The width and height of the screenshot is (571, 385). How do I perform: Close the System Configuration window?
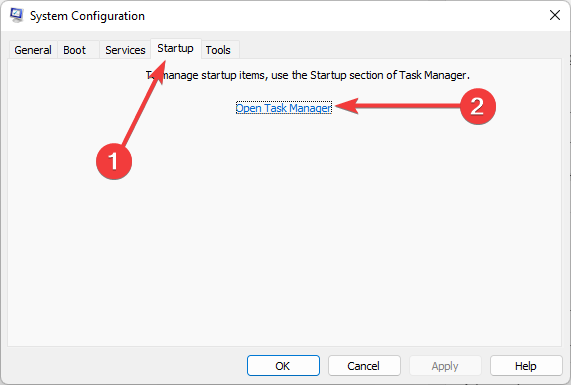tap(555, 15)
